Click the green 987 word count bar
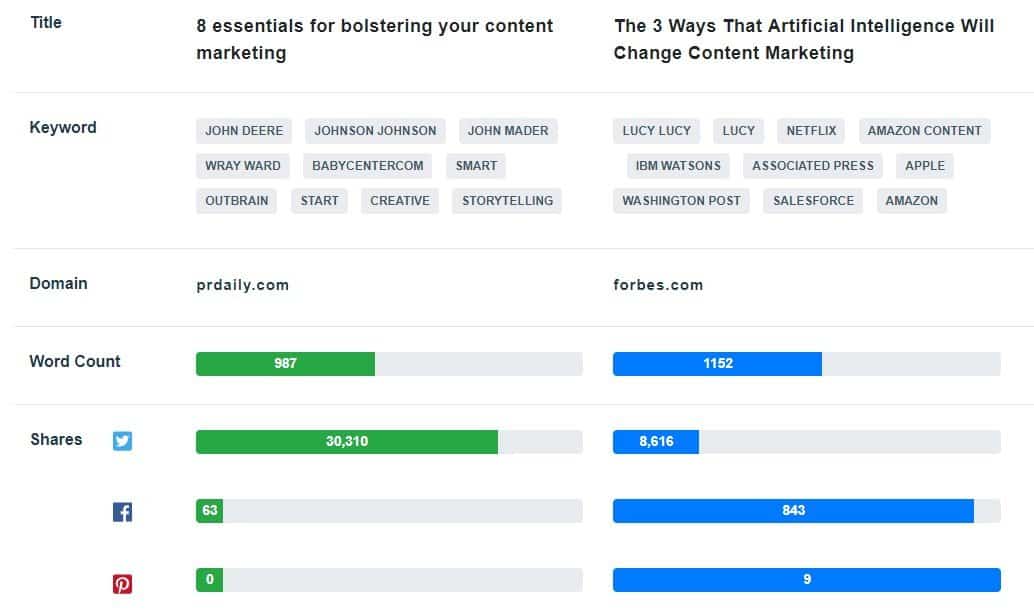 click(x=285, y=364)
